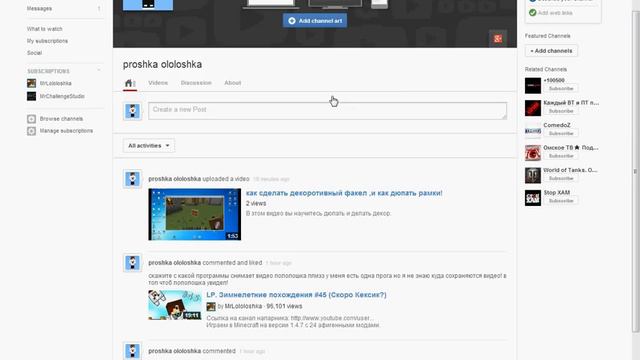The width and height of the screenshot is (640, 360).
Task: Click MrChallengeStudio subscription avatar icon
Action: coord(31,96)
